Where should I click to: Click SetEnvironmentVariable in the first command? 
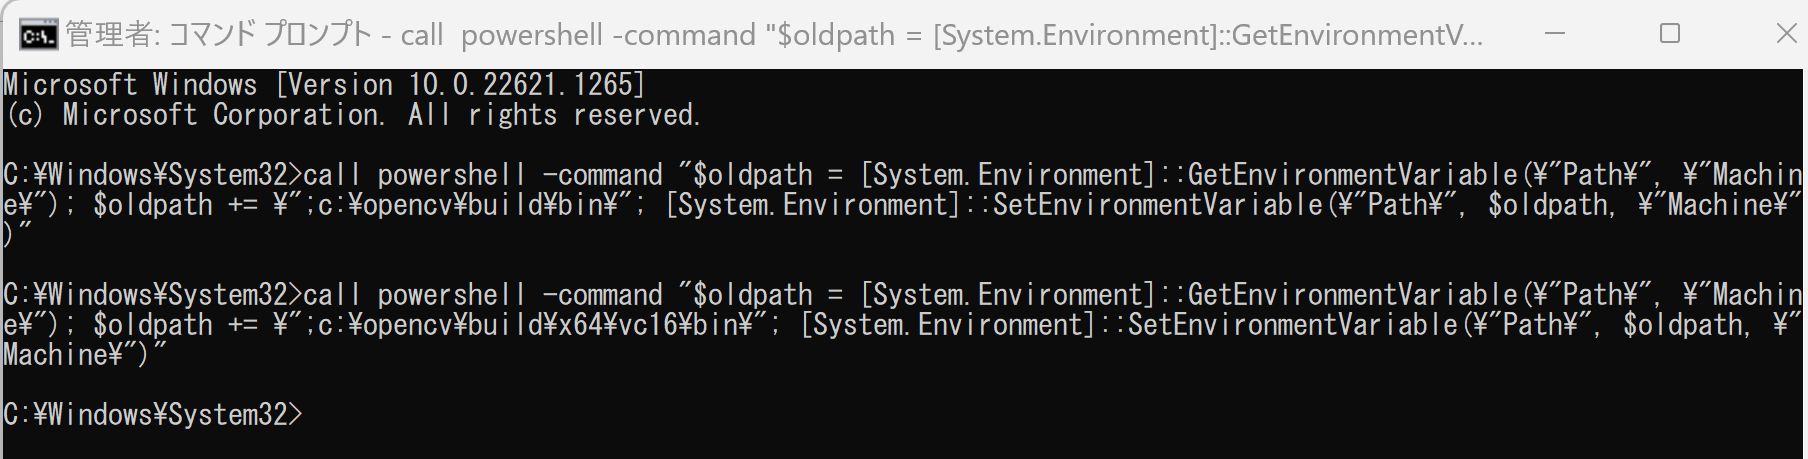pos(1158,205)
